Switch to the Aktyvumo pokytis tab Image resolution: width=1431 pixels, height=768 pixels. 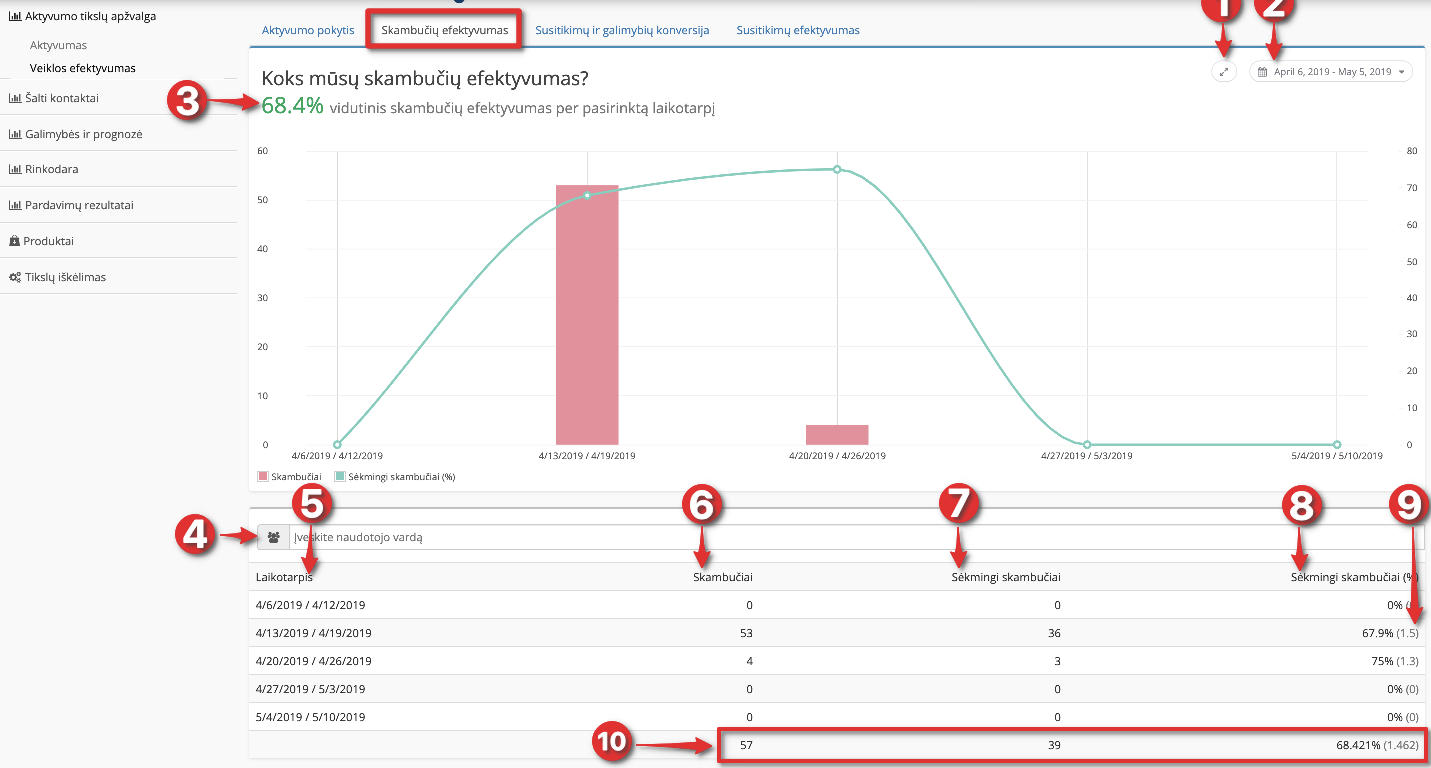[308, 30]
